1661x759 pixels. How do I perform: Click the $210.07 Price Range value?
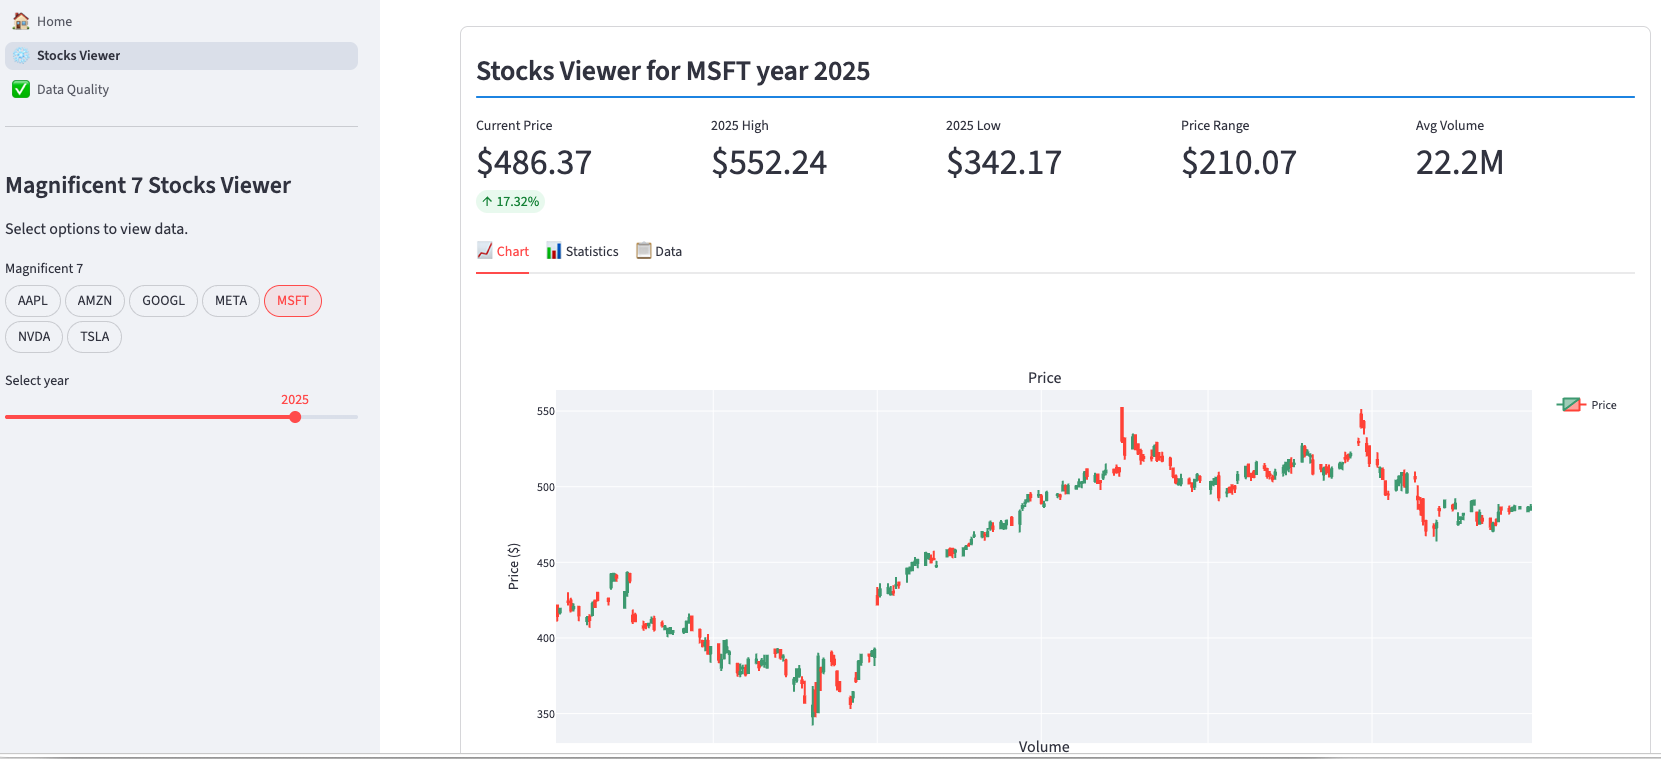pyautogui.click(x=1239, y=162)
